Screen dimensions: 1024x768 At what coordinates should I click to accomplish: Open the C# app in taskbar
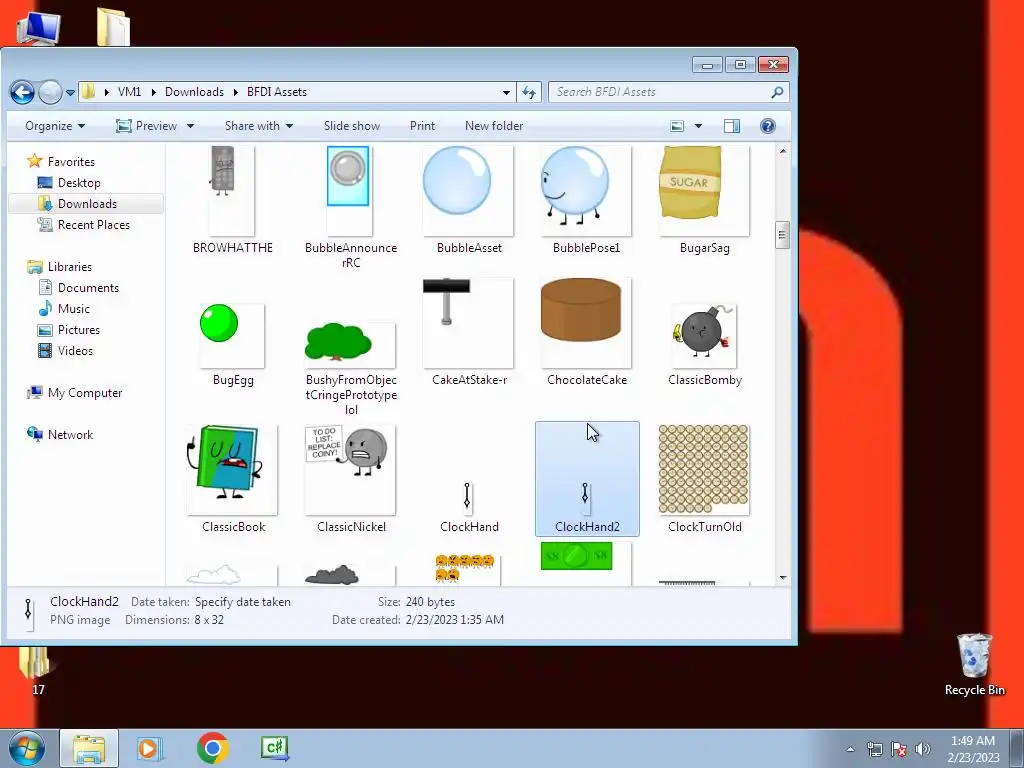tap(274, 748)
